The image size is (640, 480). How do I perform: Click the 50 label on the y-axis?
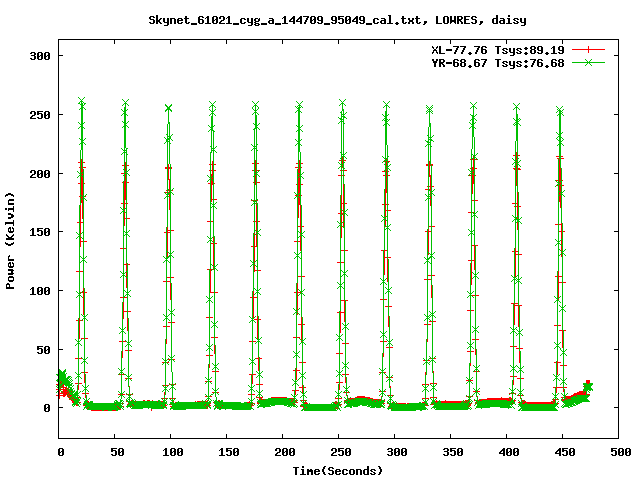click(43, 349)
